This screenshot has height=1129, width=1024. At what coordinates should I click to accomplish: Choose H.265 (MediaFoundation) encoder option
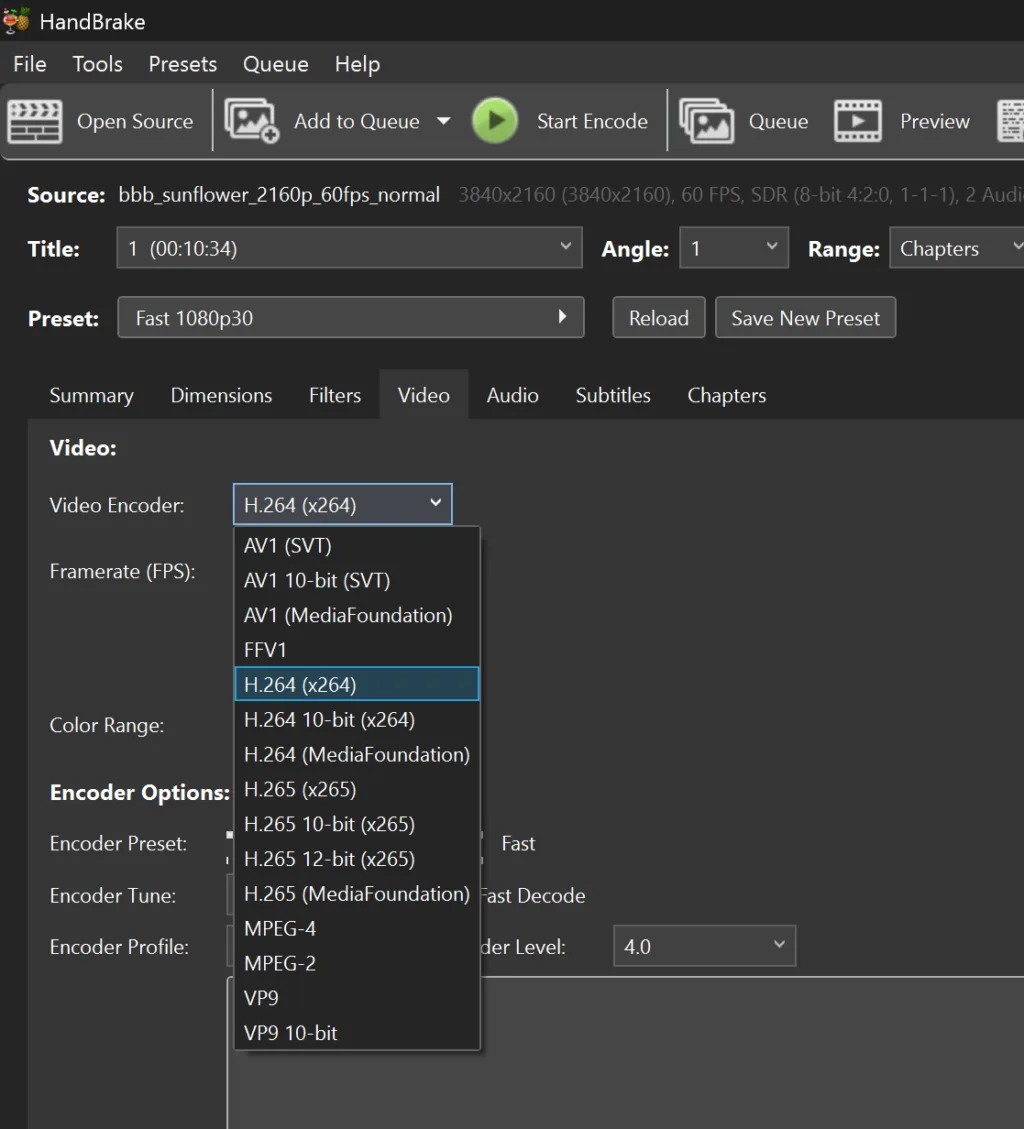coord(357,894)
